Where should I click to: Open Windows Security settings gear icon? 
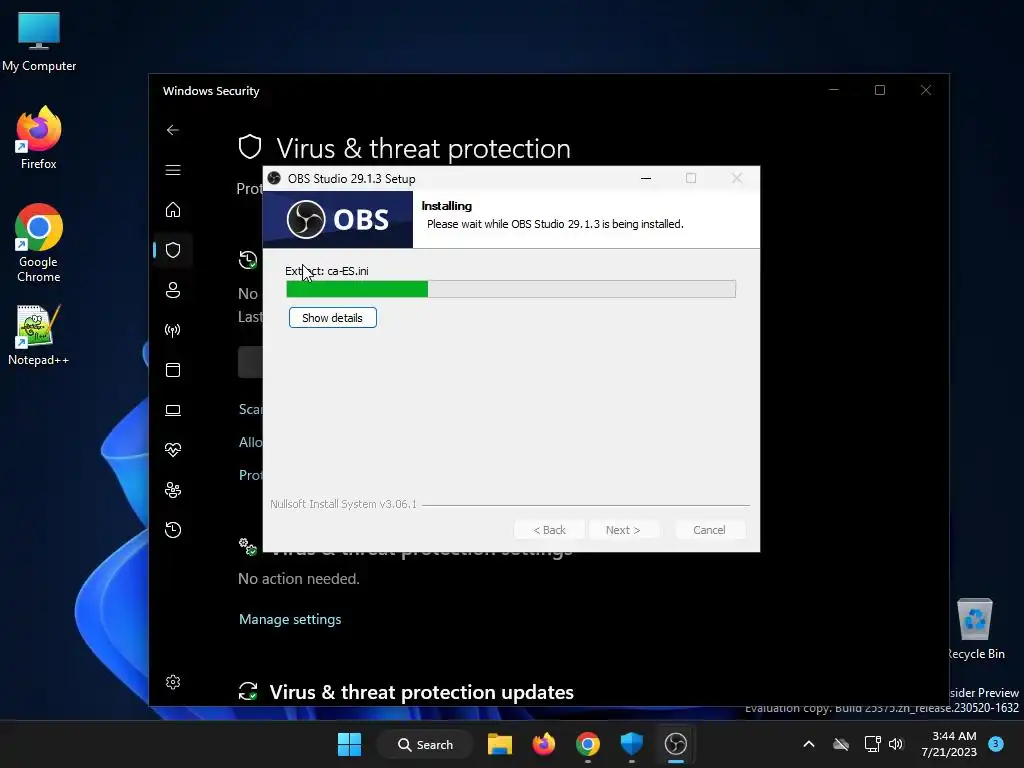(x=172, y=682)
